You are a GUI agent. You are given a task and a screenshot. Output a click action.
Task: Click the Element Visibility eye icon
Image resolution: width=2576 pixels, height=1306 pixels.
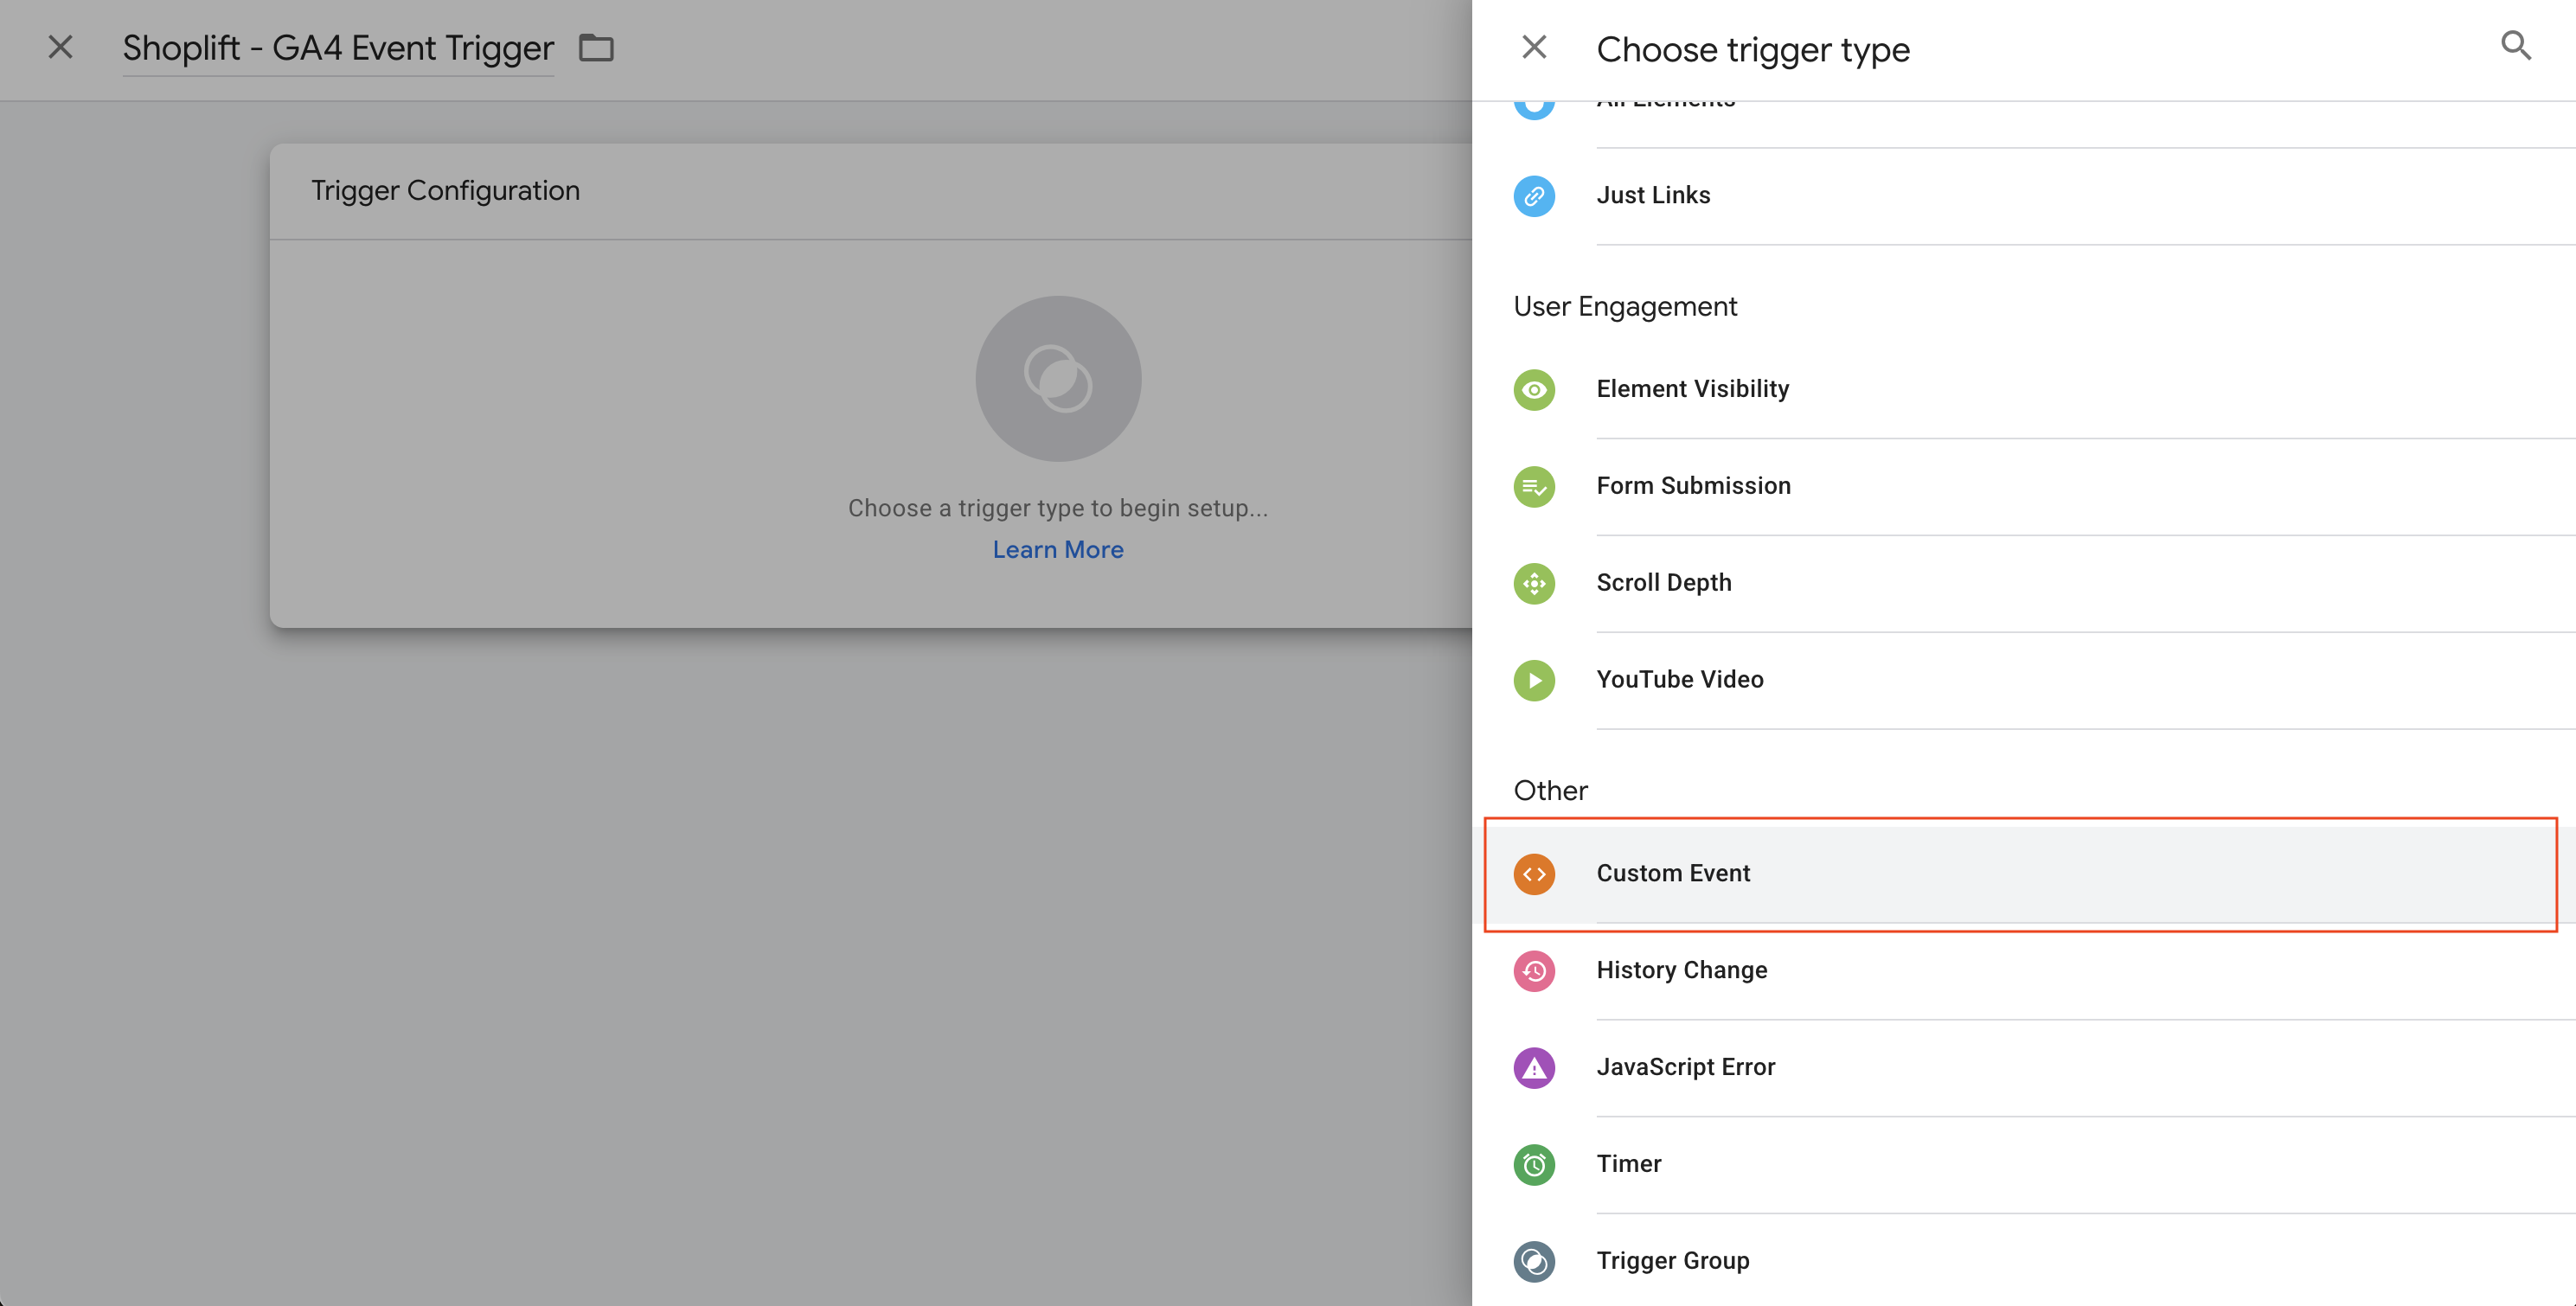click(1533, 389)
